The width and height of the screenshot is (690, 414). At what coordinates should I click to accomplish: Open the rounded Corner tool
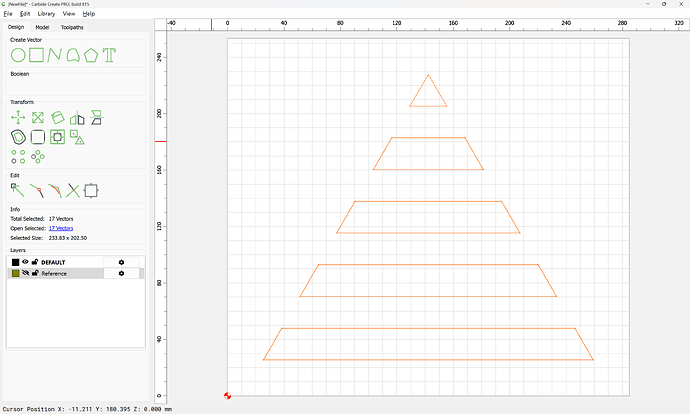38,137
